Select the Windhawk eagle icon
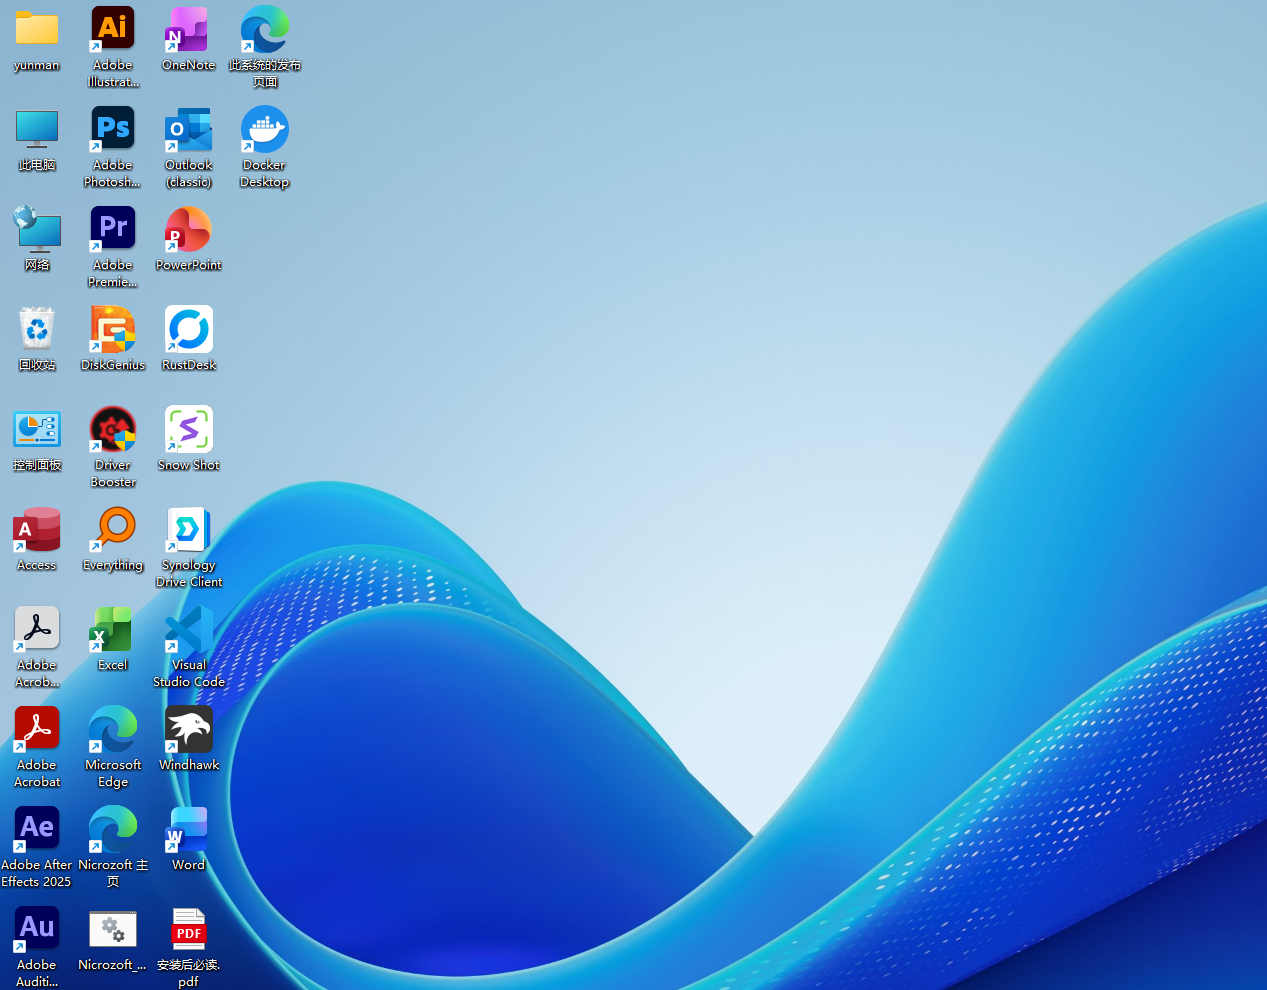The image size is (1267, 990). pos(188,730)
